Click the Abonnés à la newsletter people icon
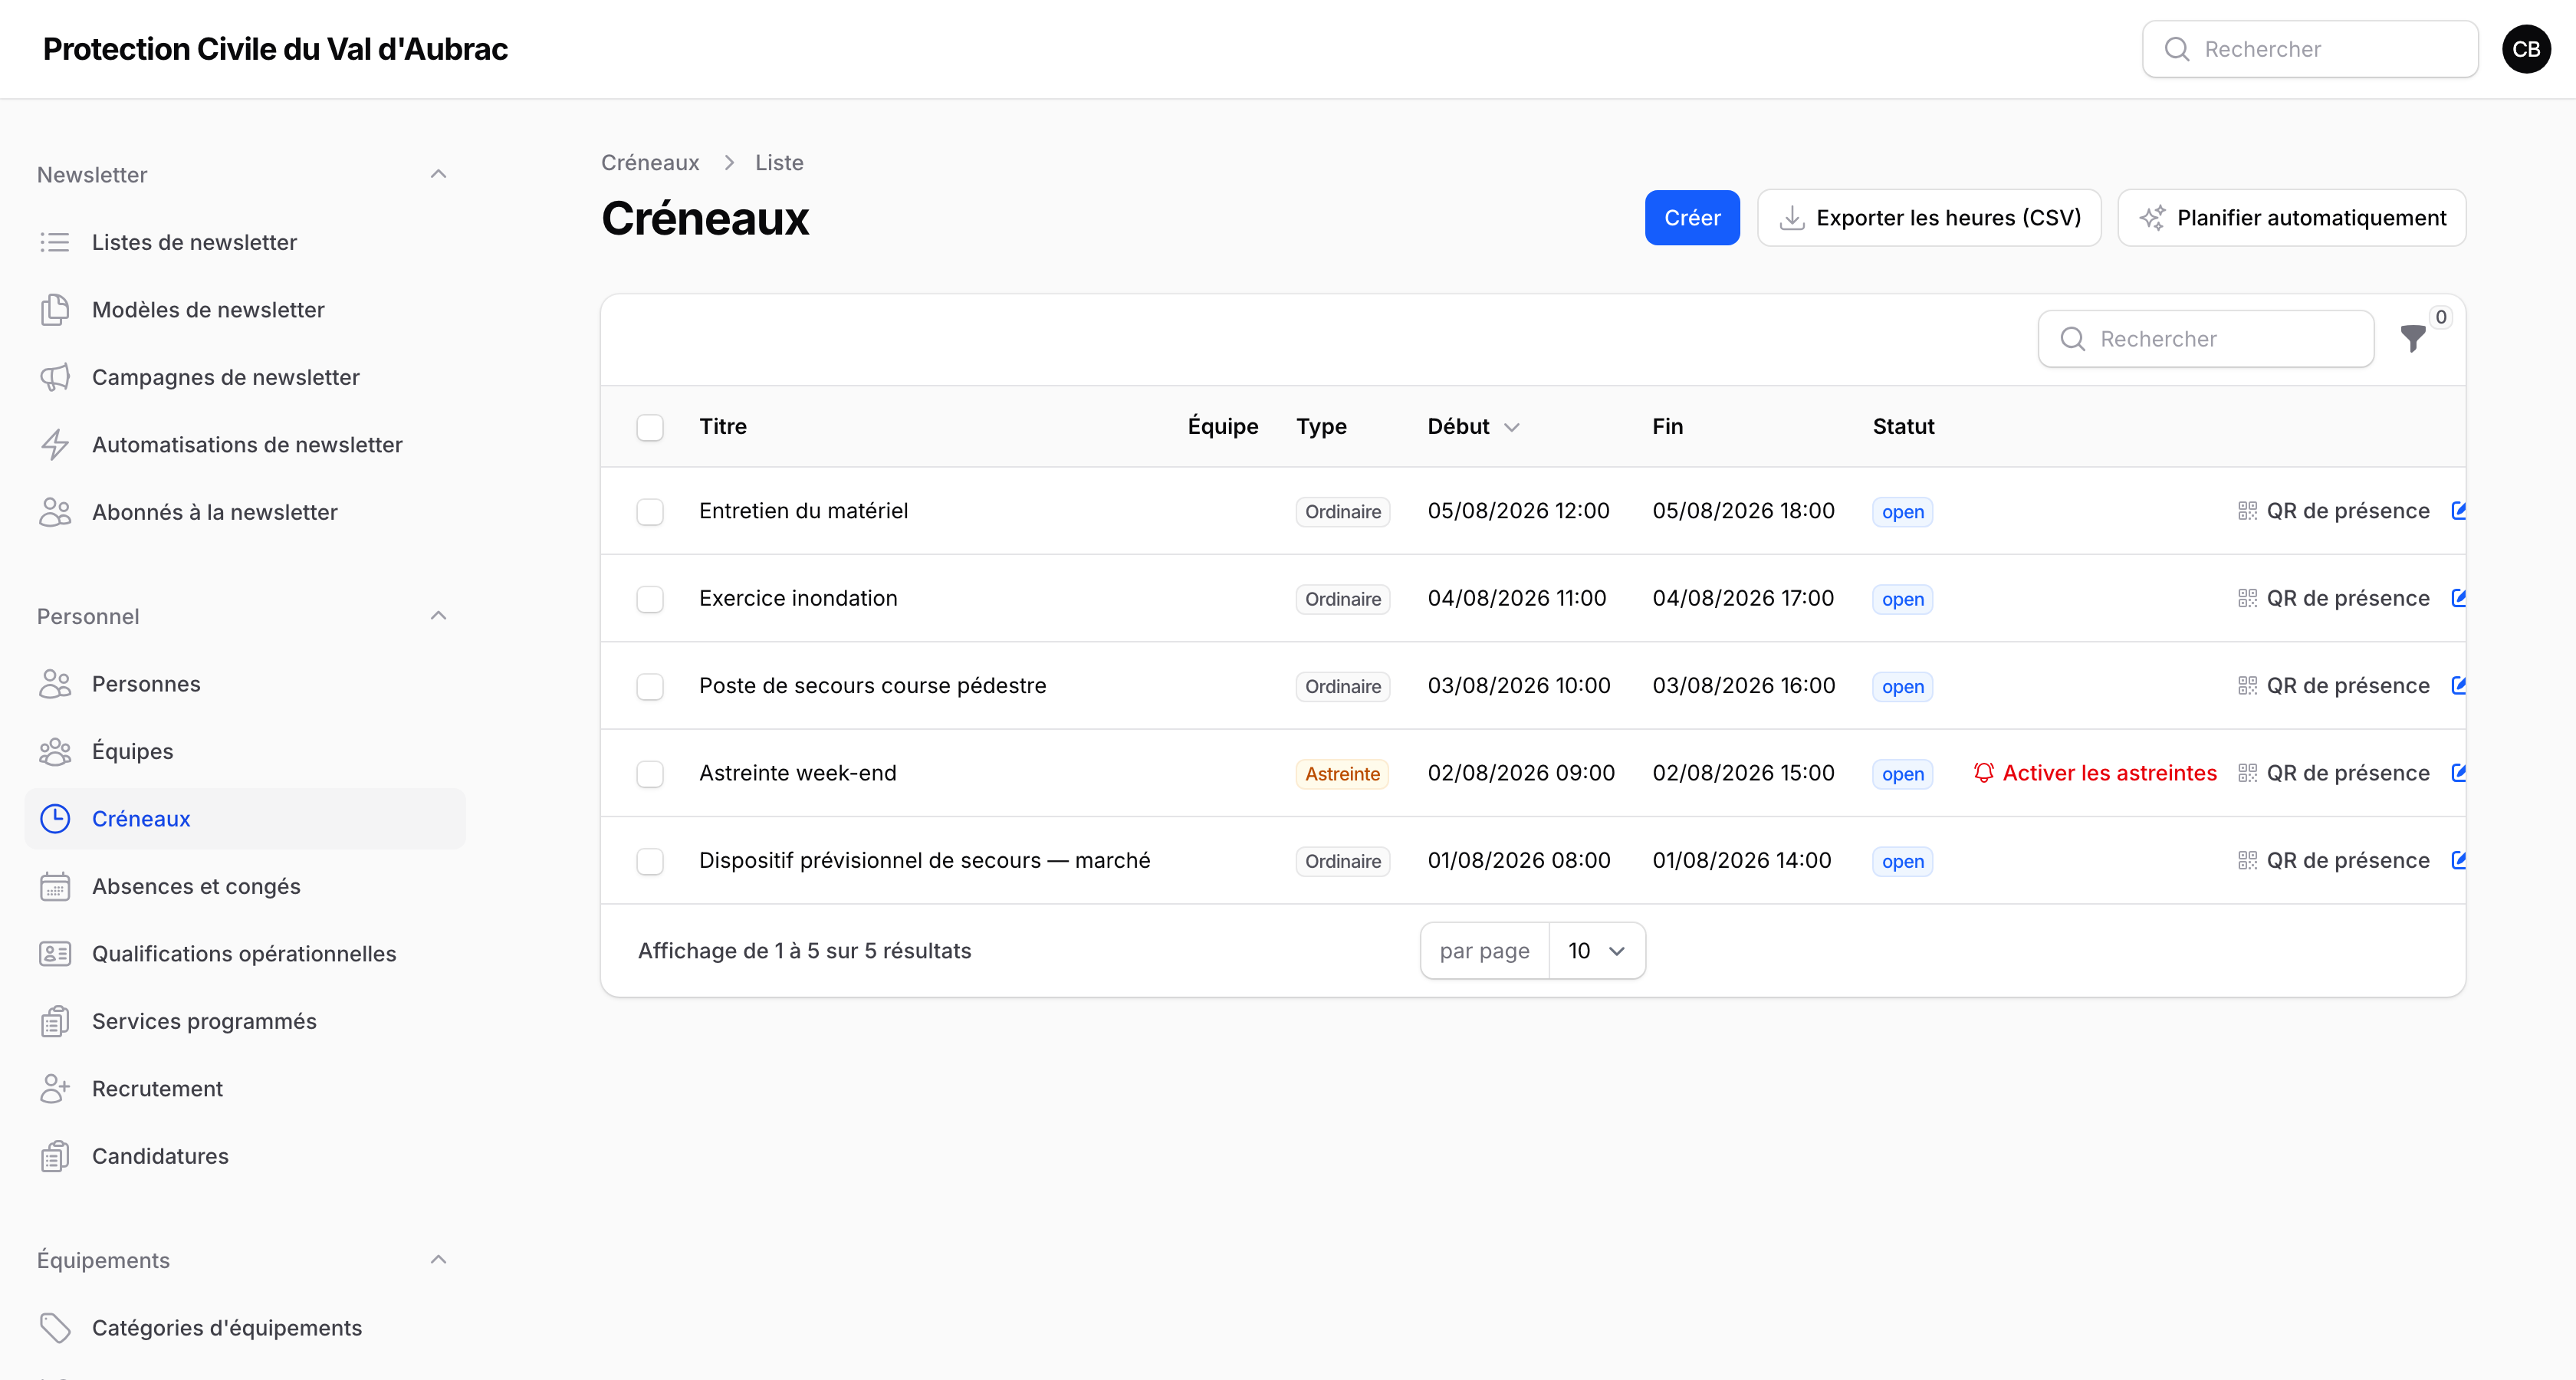Image resolution: width=2576 pixels, height=1380 pixels. 55,512
